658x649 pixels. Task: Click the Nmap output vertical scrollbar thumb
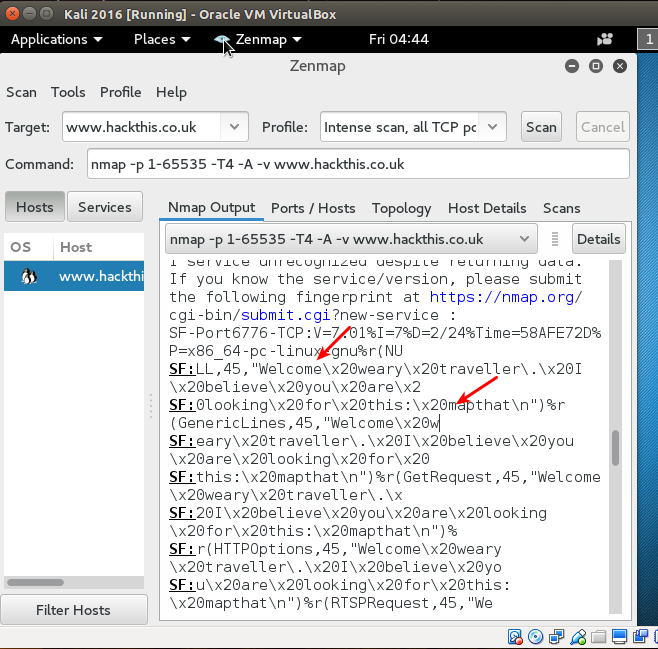615,448
